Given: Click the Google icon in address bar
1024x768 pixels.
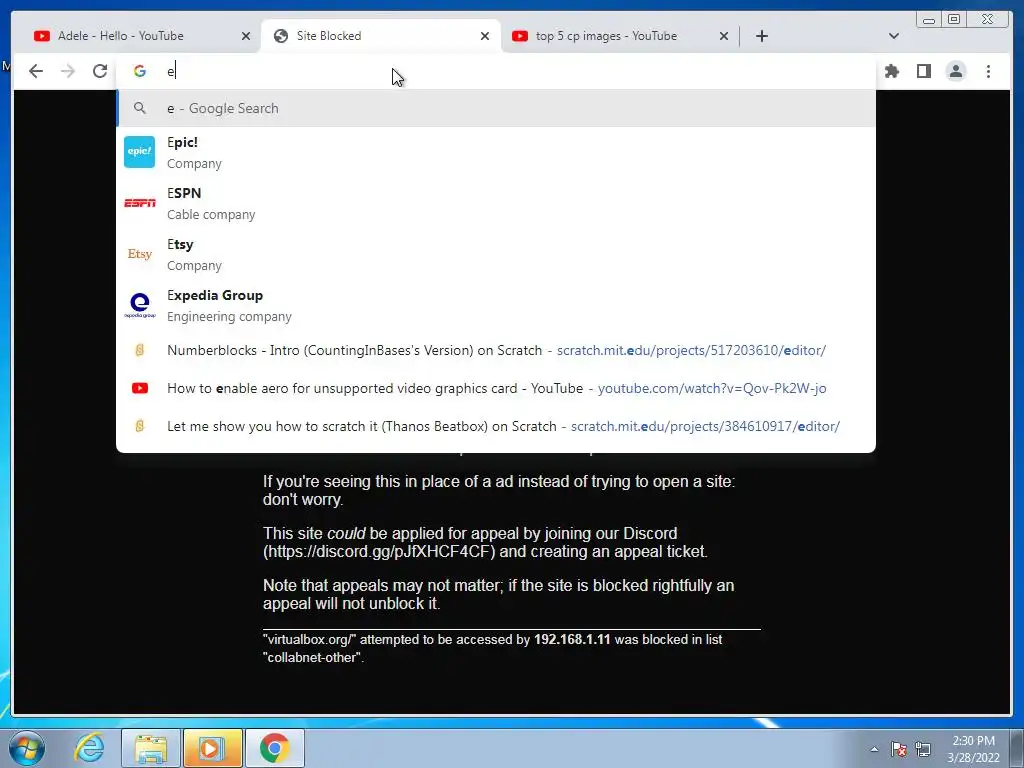Looking at the screenshot, I should (140, 71).
